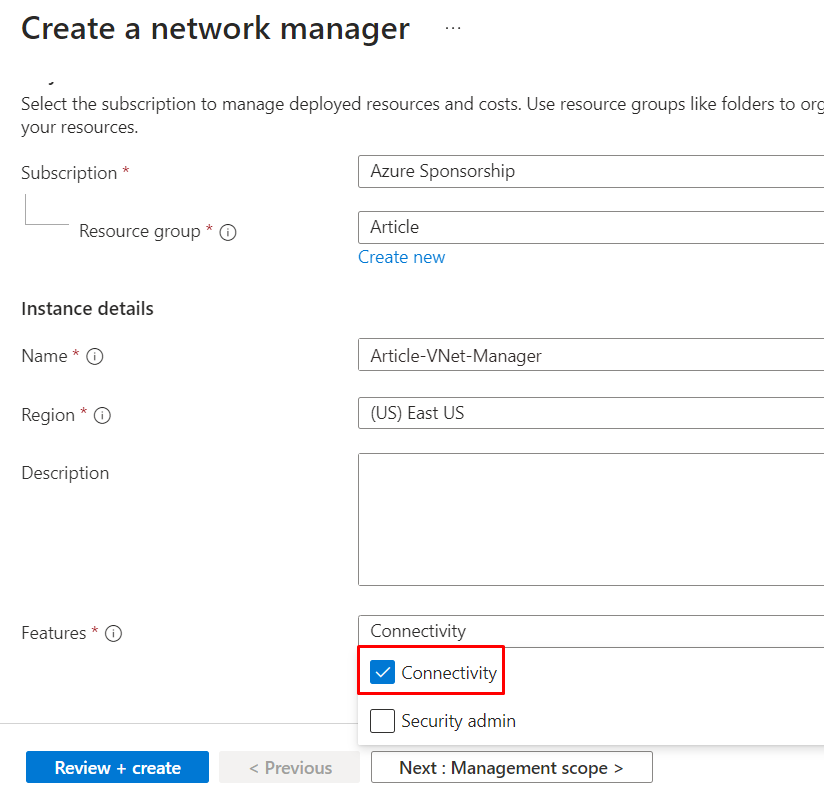Click the Region info icon

[x=101, y=415]
